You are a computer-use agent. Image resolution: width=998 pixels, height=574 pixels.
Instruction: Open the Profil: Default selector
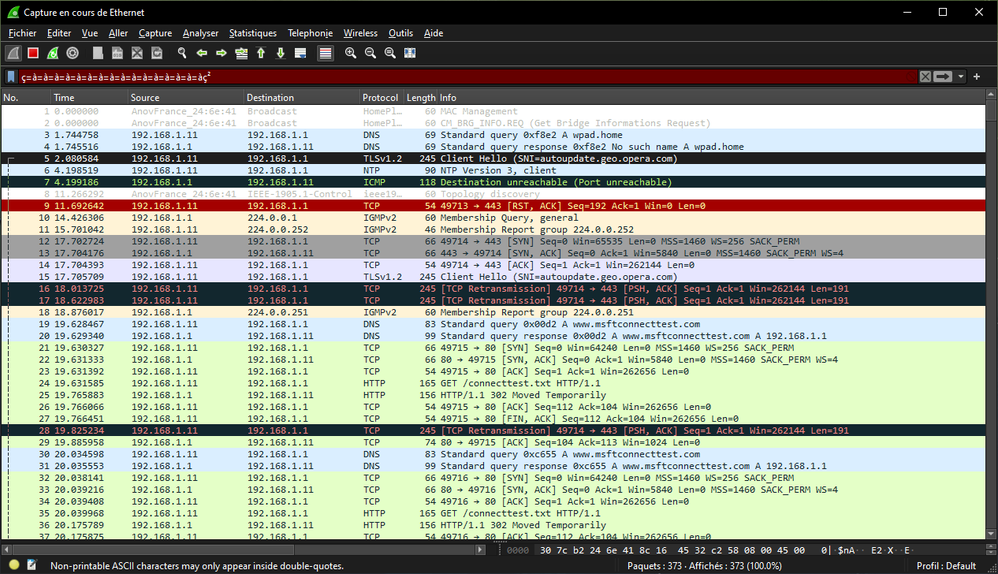point(944,566)
